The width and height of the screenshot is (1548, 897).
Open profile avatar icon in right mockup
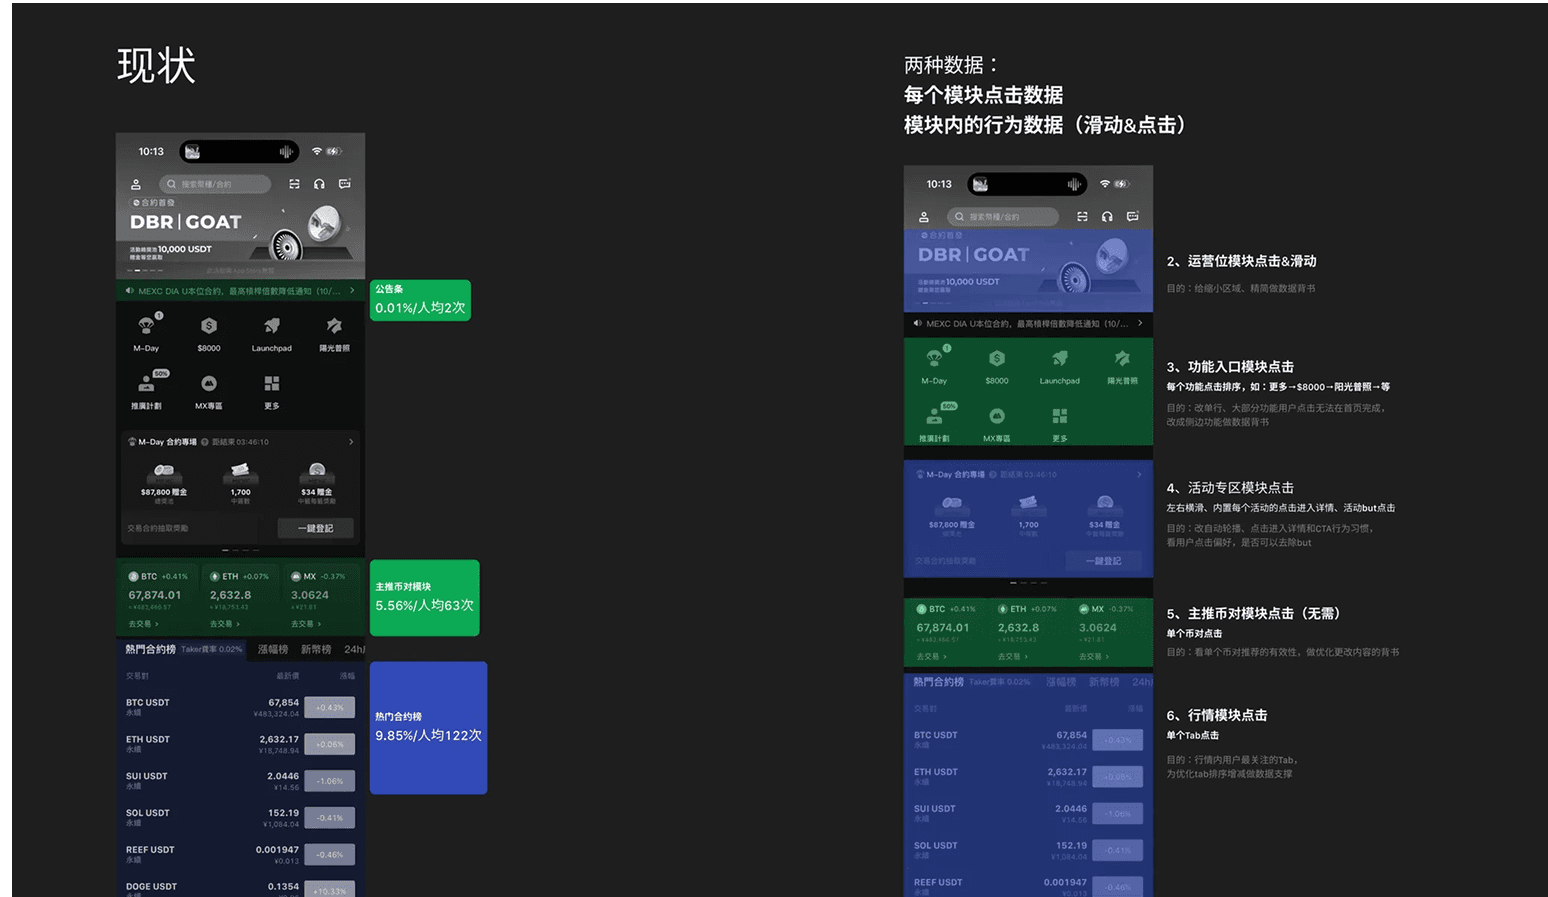pos(924,217)
